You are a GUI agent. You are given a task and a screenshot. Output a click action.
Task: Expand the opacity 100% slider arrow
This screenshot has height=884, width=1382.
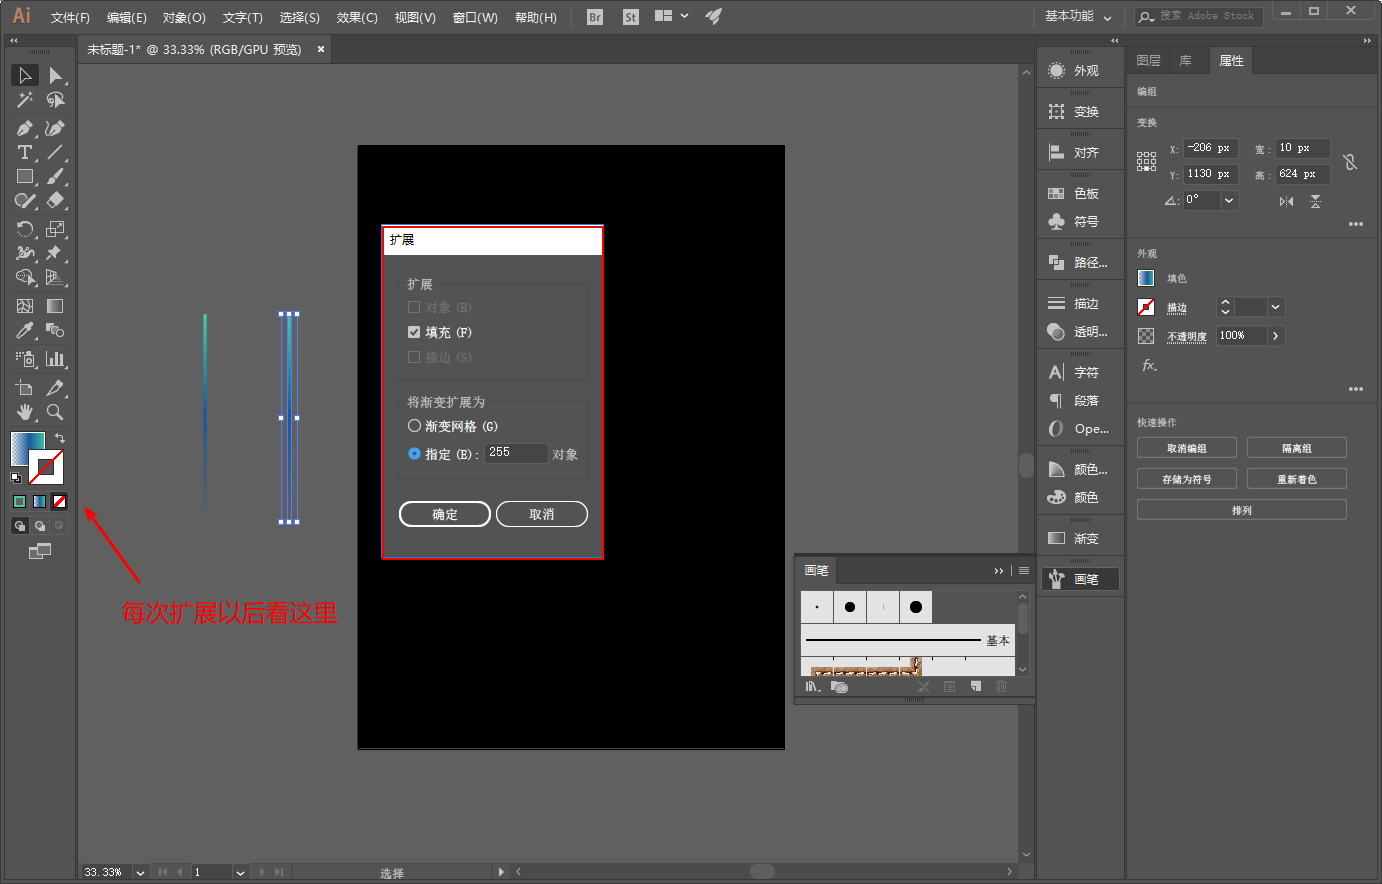(x=1276, y=336)
